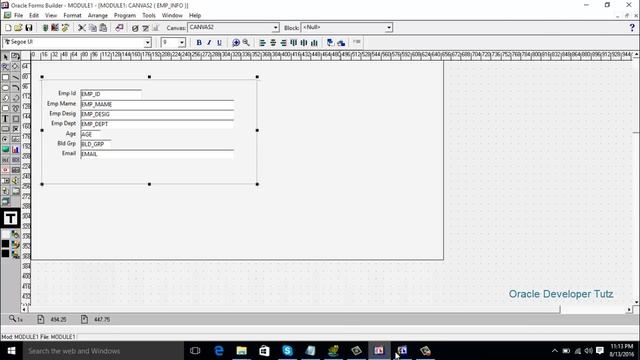Image resolution: width=640 pixels, height=360 pixels.
Task: Open the Window menu
Action: tap(172, 16)
